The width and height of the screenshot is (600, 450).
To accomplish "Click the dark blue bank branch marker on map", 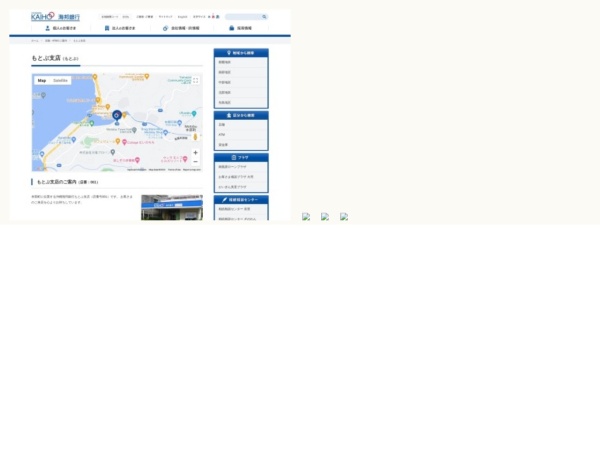I will click(x=117, y=116).
